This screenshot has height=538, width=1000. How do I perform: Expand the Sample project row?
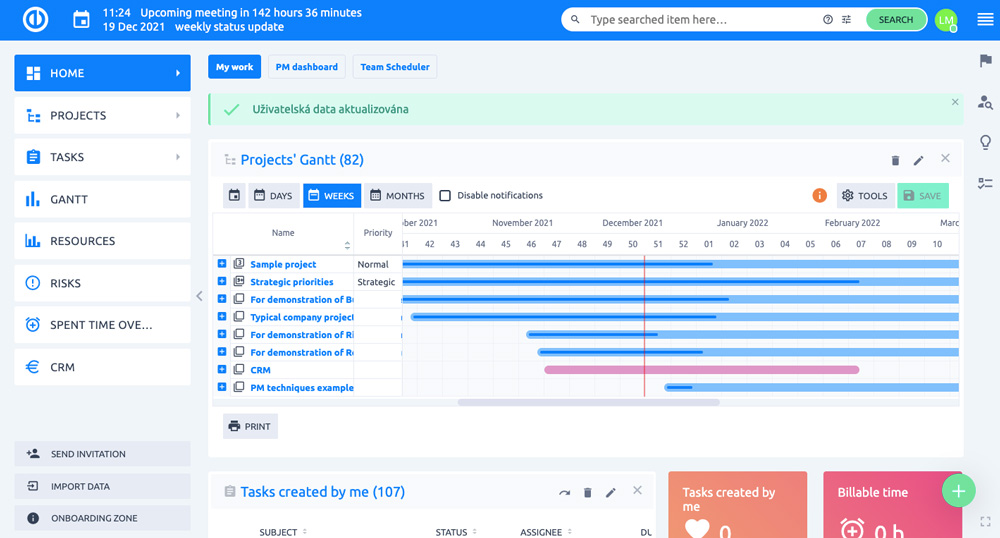[221, 263]
